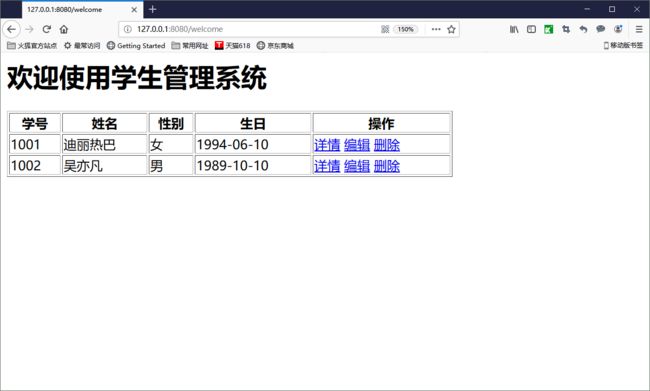The image size is (650, 391).
Task: Open the browser home page
Action: (x=63, y=29)
